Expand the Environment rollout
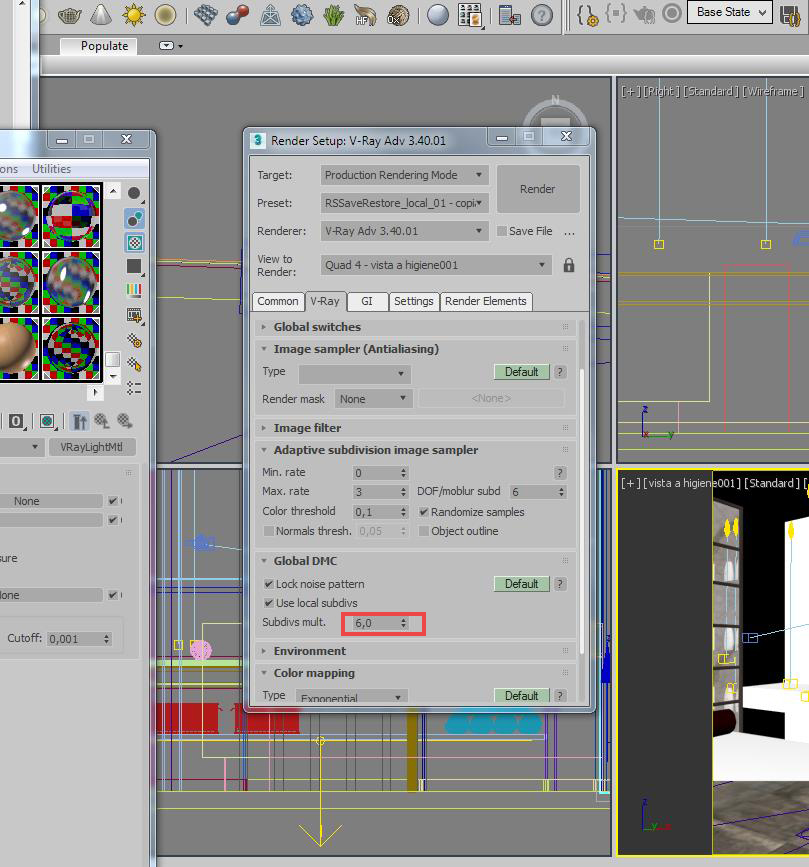The image size is (809, 867). tap(310, 651)
